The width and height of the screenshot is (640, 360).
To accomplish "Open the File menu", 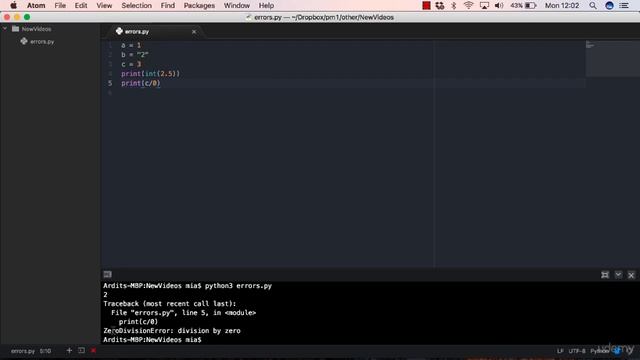I will click(60, 6).
